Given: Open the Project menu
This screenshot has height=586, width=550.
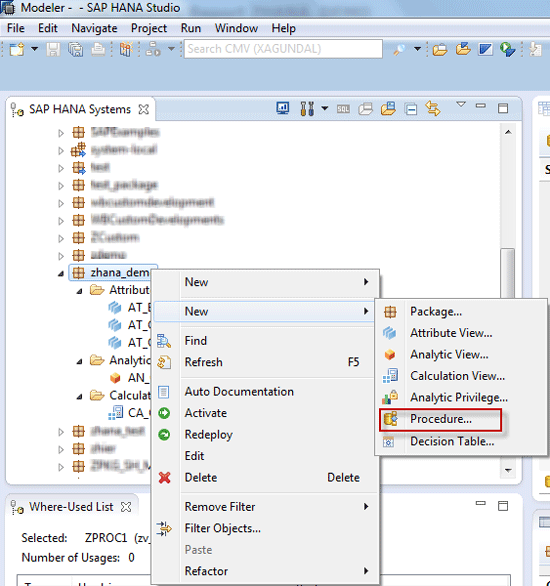Looking at the screenshot, I should [x=149, y=28].
